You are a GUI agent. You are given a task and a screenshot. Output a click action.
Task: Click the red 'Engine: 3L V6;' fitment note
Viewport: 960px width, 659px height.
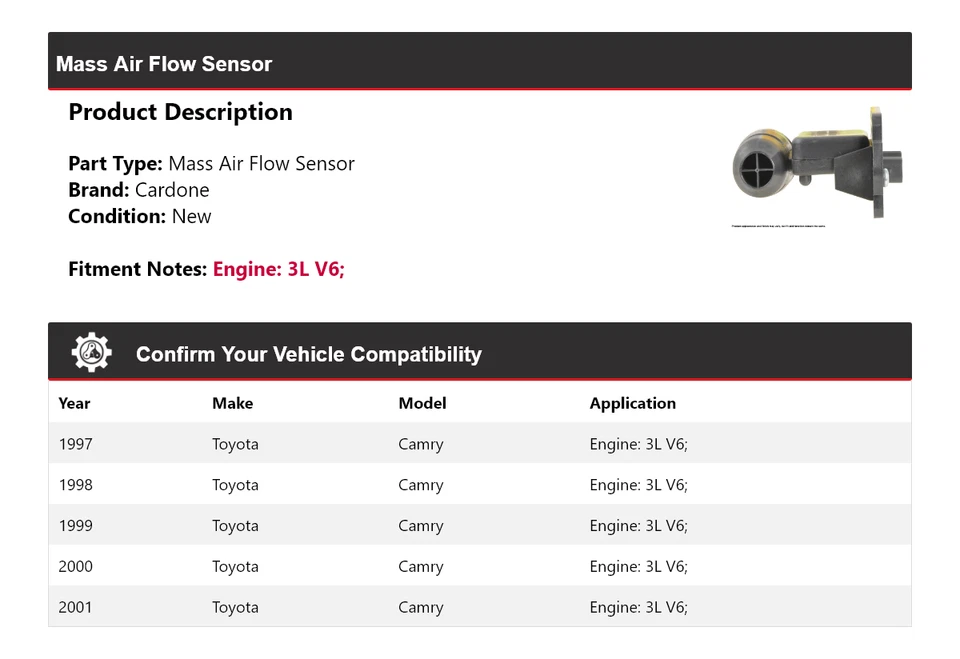(x=278, y=269)
